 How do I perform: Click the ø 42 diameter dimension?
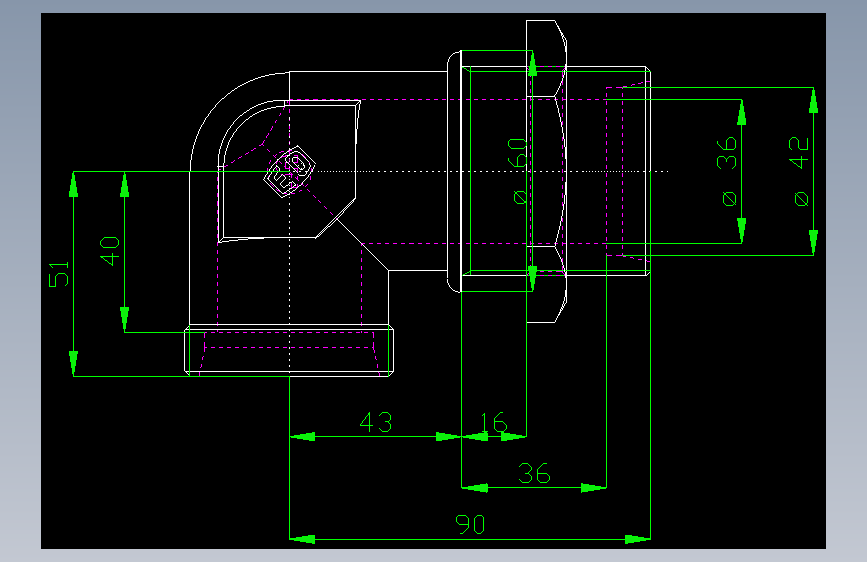coord(799,171)
